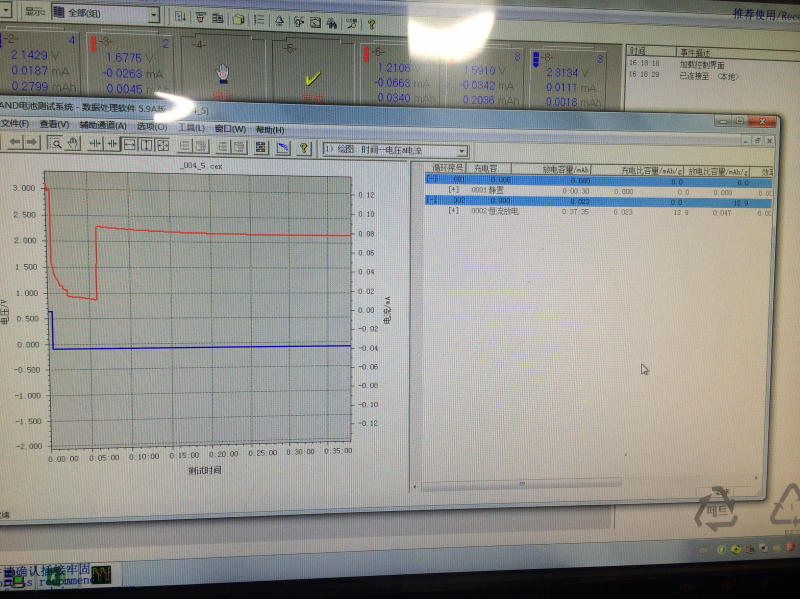
Task: Click the 放电比容量/mAh/g column header
Action: pos(717,171)
